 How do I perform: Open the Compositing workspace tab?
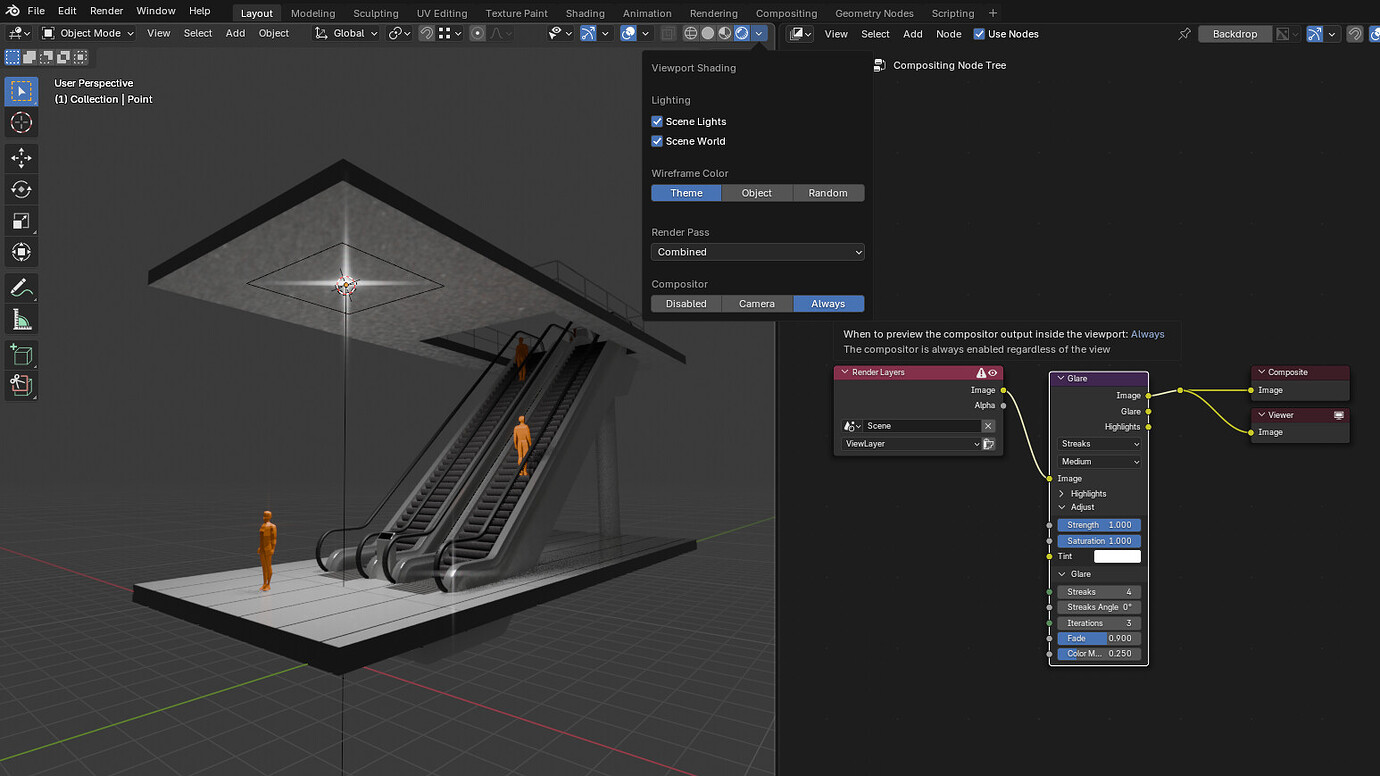click(x=786, y=13)
